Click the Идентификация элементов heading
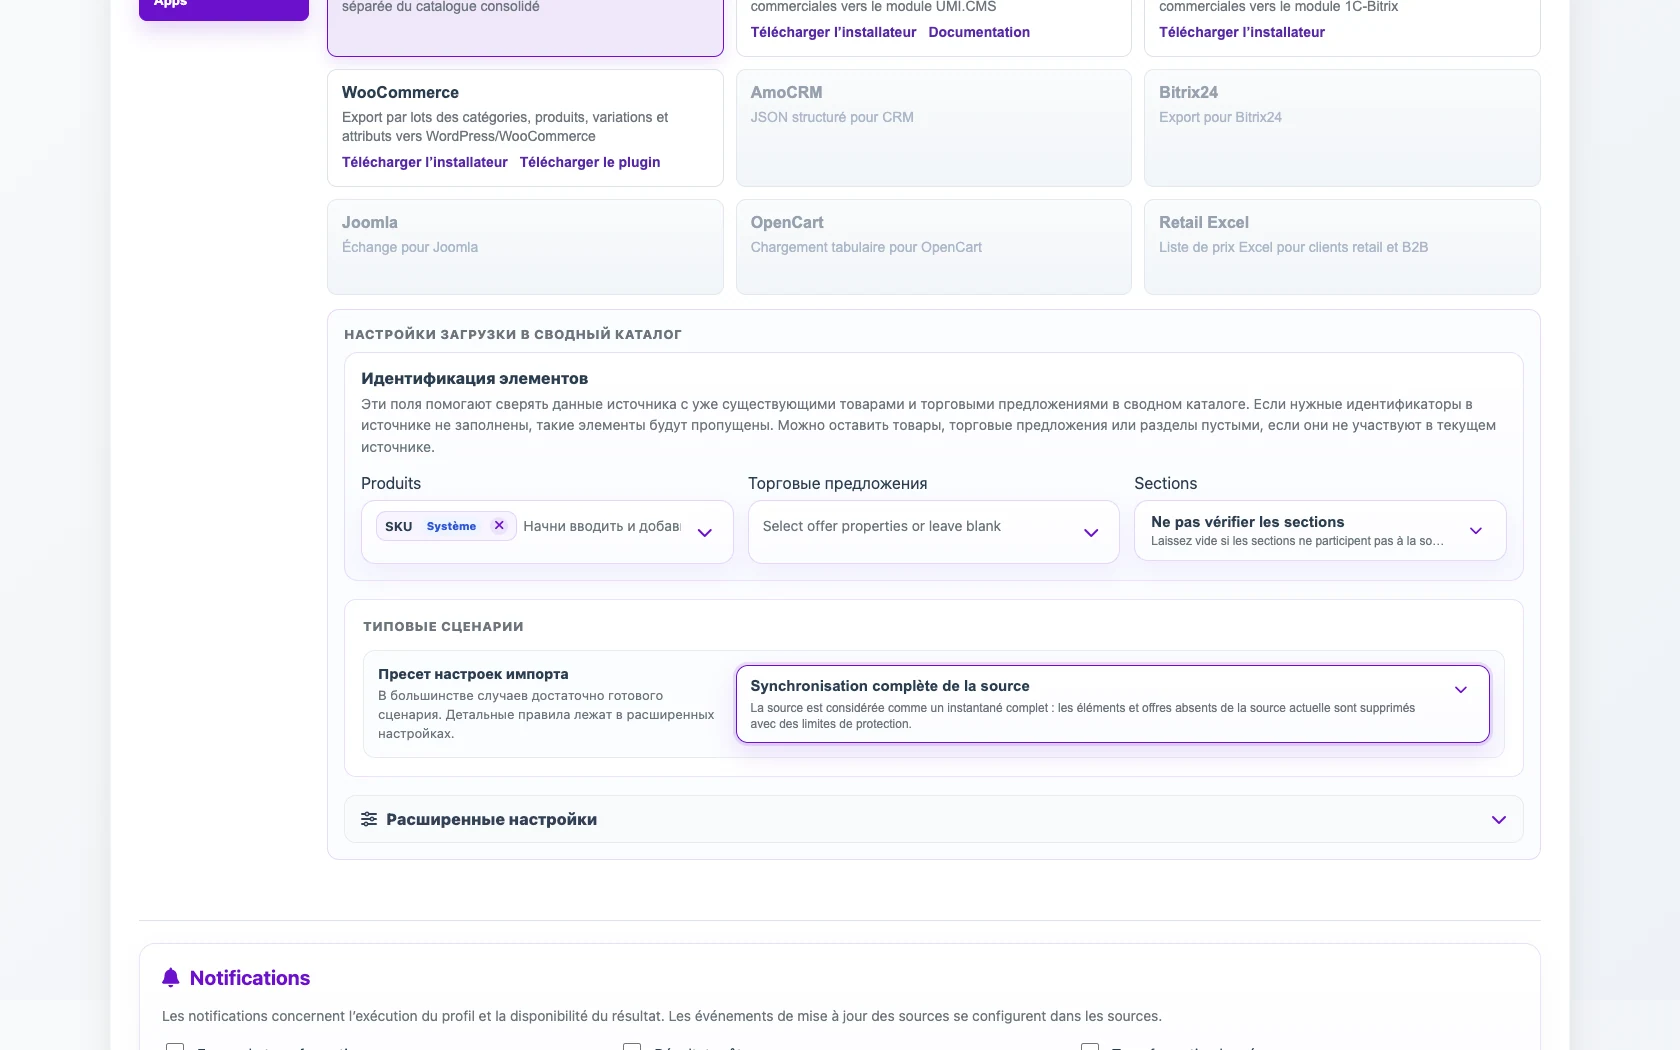The image size is (1680, 1050). click(474, 378)
